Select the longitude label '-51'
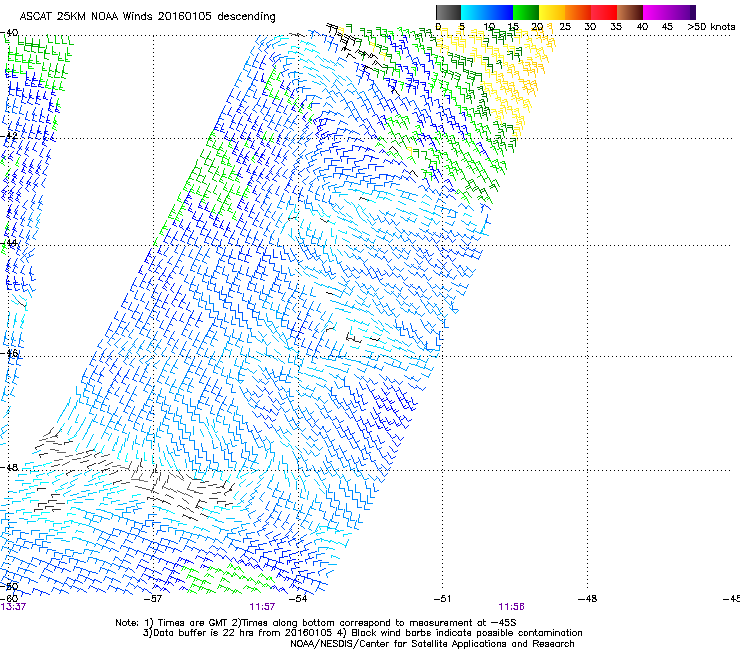Viewport: 740px width, 650px height. (x=442, y=599)
